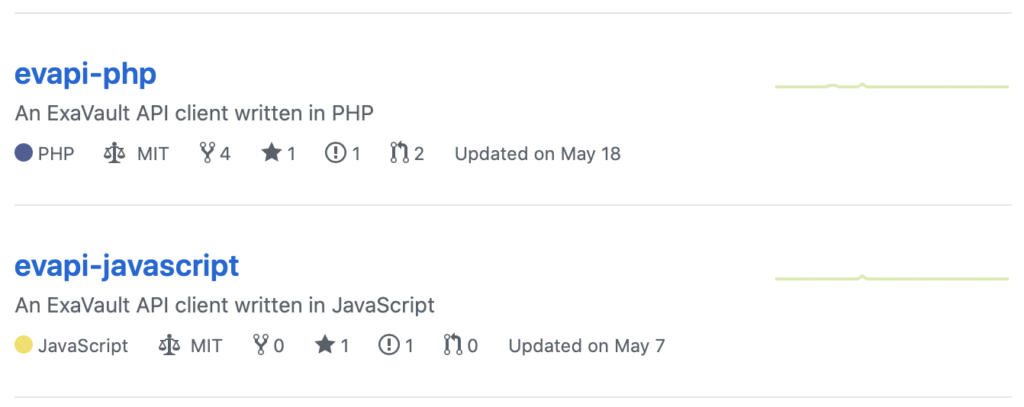
Task: Click the evapi-php activity sparkline graph
Action: 892,86
